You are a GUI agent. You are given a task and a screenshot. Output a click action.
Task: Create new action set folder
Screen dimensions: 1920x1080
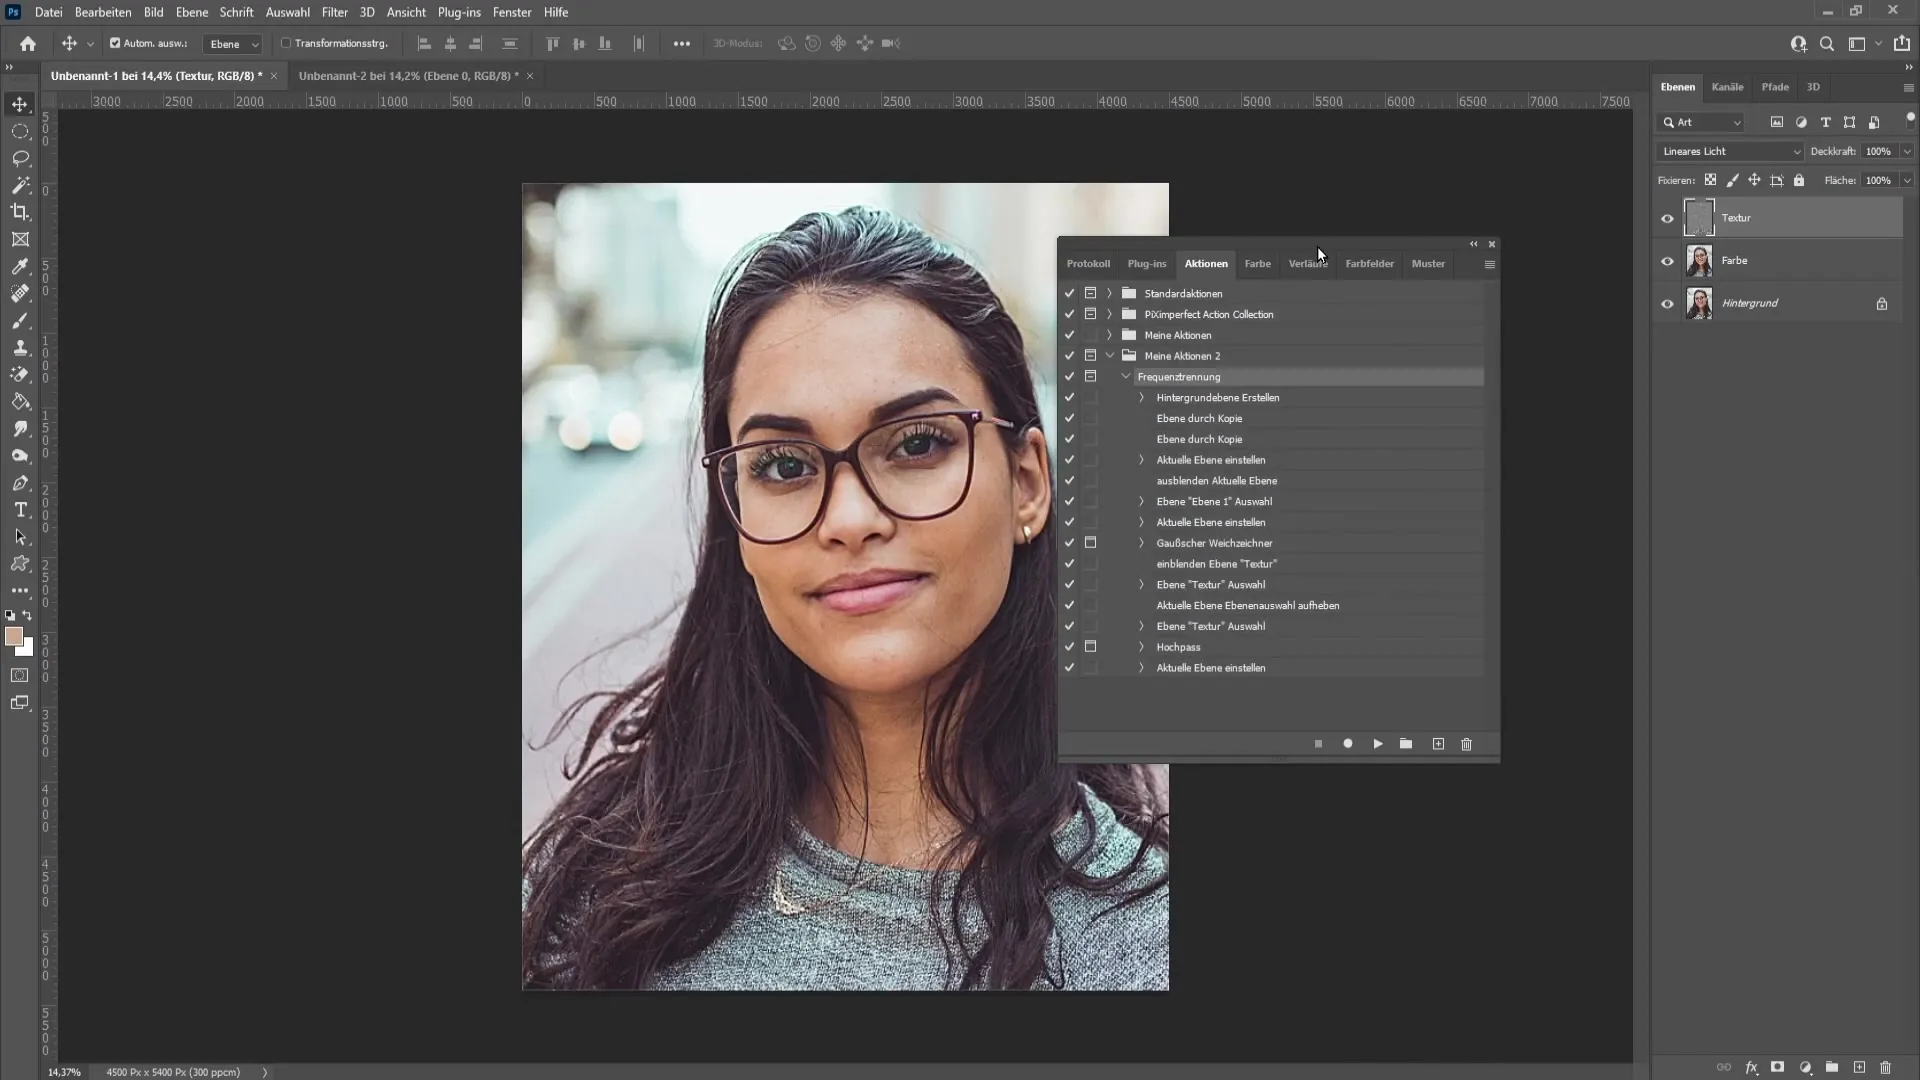pyautogui.click(x=1406, y=744)
